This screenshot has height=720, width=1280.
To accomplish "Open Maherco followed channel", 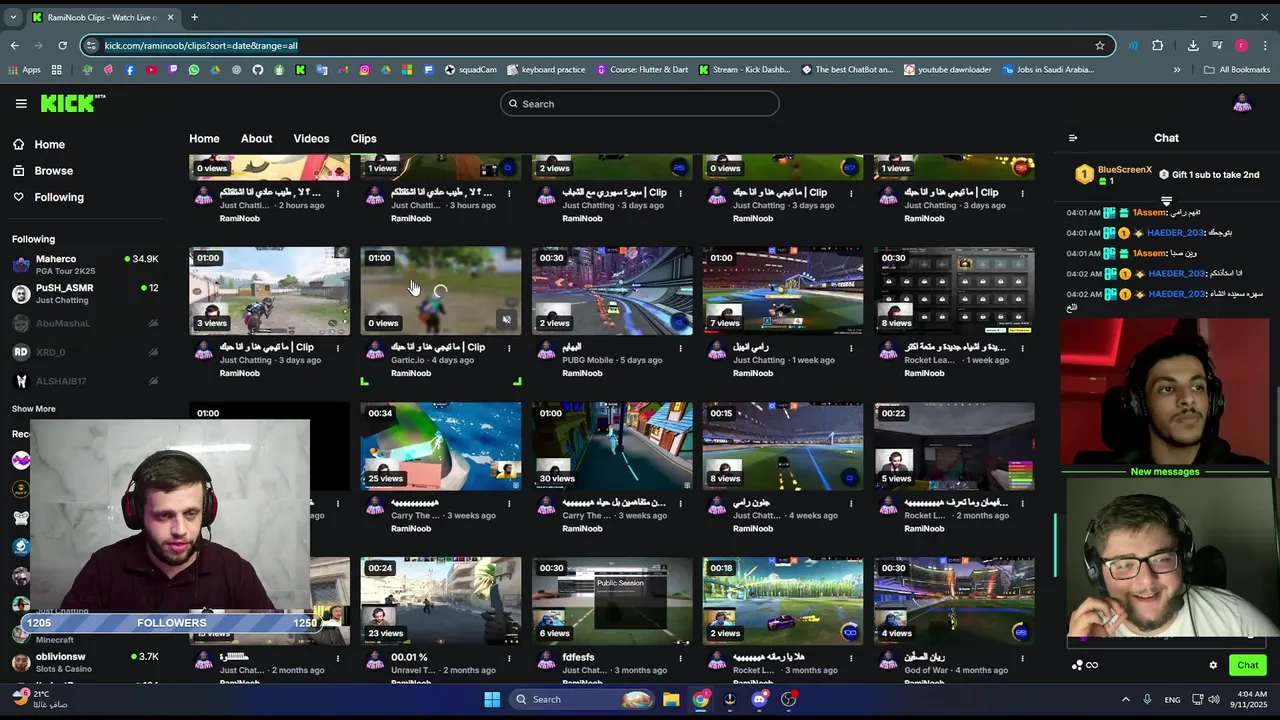I will [x=85, y=264].
